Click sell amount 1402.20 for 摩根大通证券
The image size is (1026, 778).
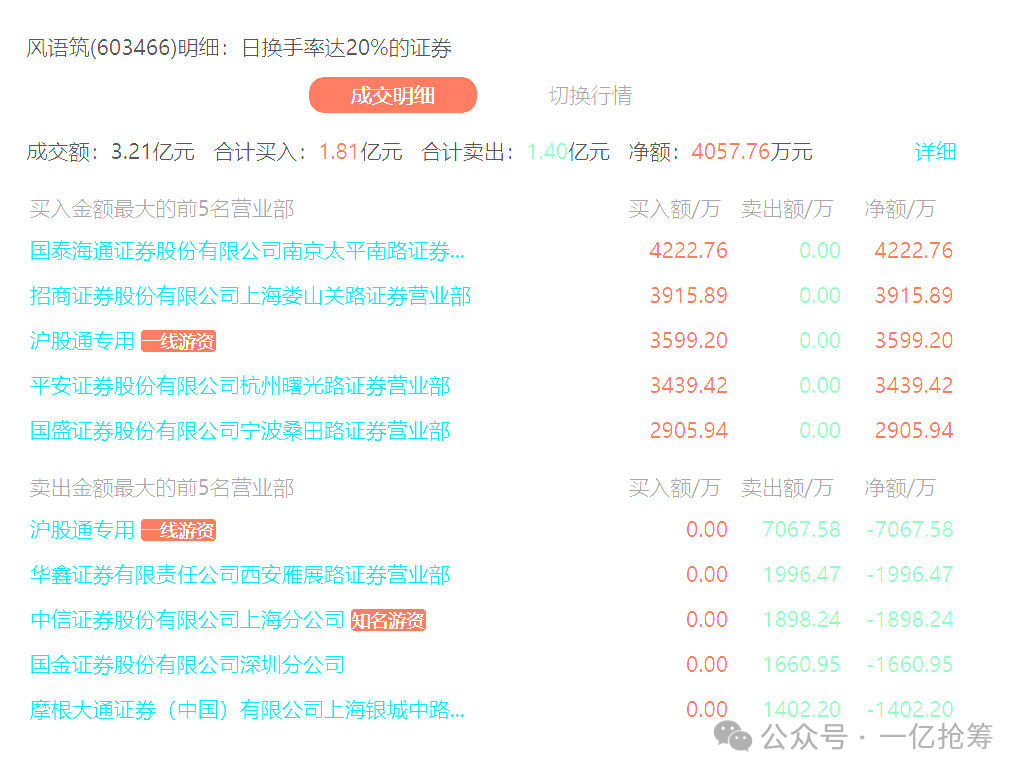tap(802, 710)
